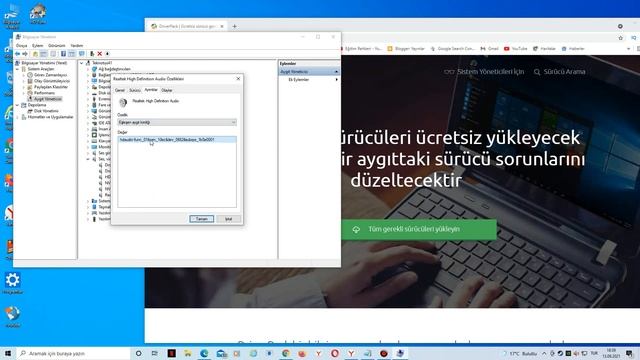Click the up-folder toolbar icon
This screenshot has height=360, width=640.
[35, 54]
